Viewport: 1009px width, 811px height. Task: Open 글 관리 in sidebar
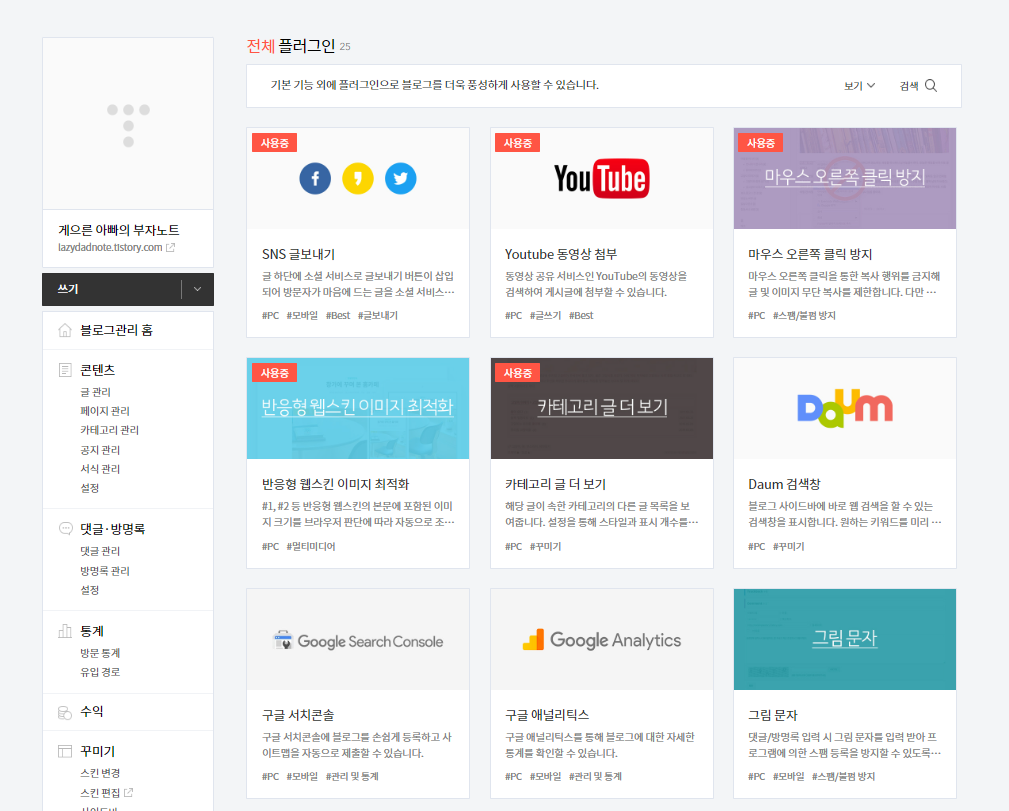(95, 392)
